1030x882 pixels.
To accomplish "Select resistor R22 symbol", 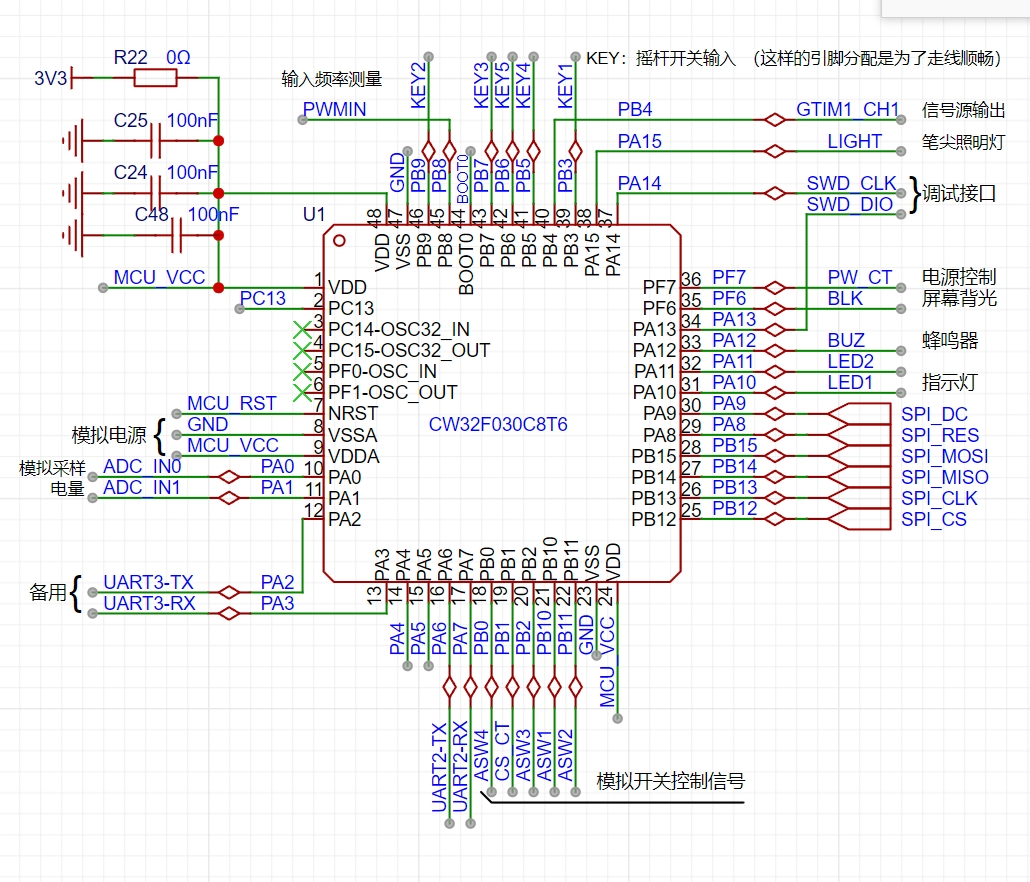I will 155,78.
